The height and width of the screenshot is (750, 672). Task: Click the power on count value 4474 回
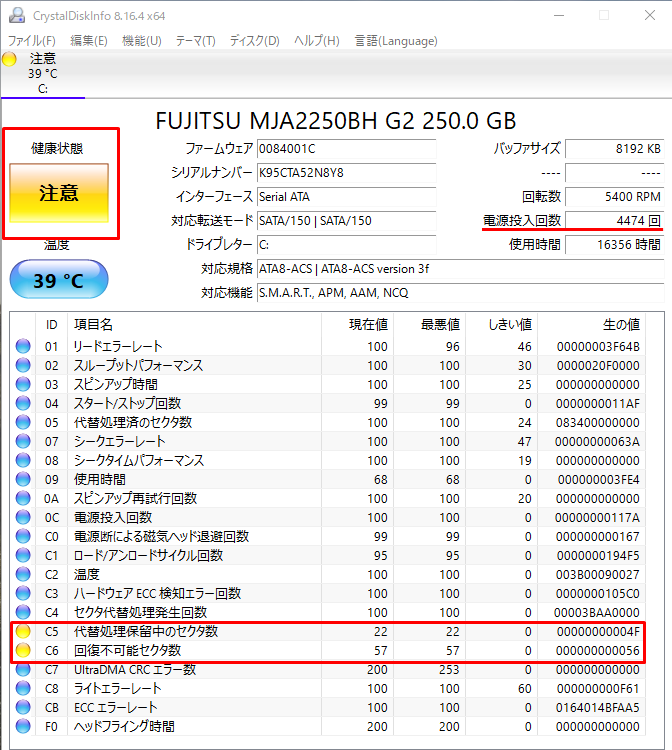tap(614, 221)
